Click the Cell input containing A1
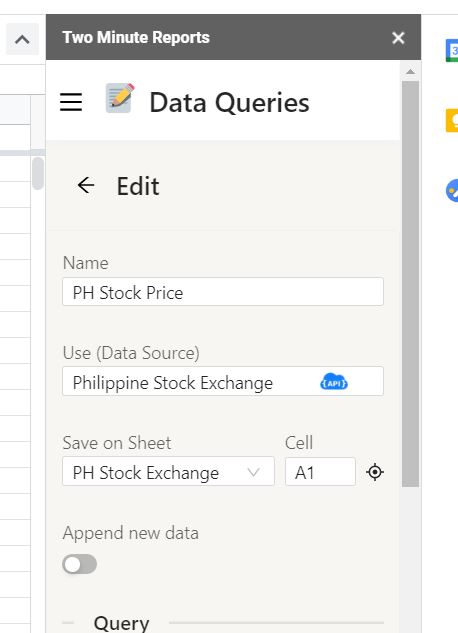Screen dimensions: 458x633 (320, 472)
